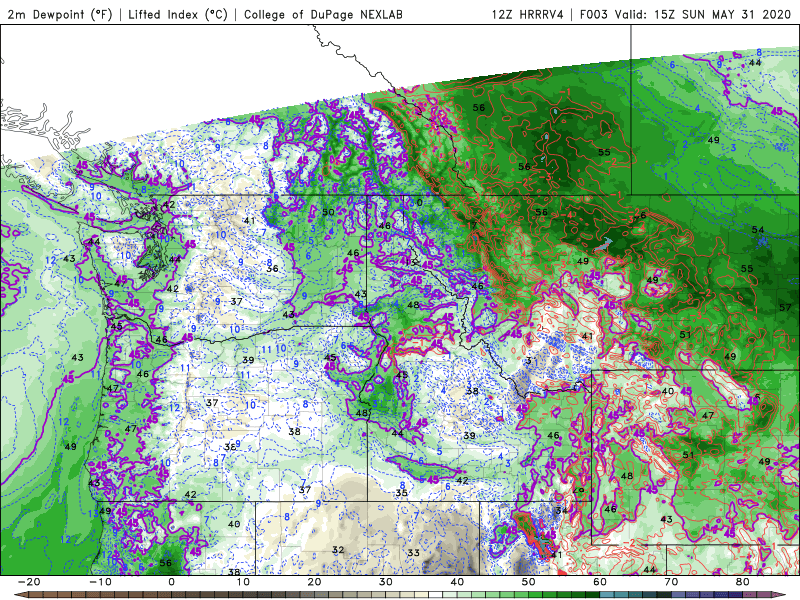
Task: Click the "57" dewpoint value on map
Action: (785, 307)
